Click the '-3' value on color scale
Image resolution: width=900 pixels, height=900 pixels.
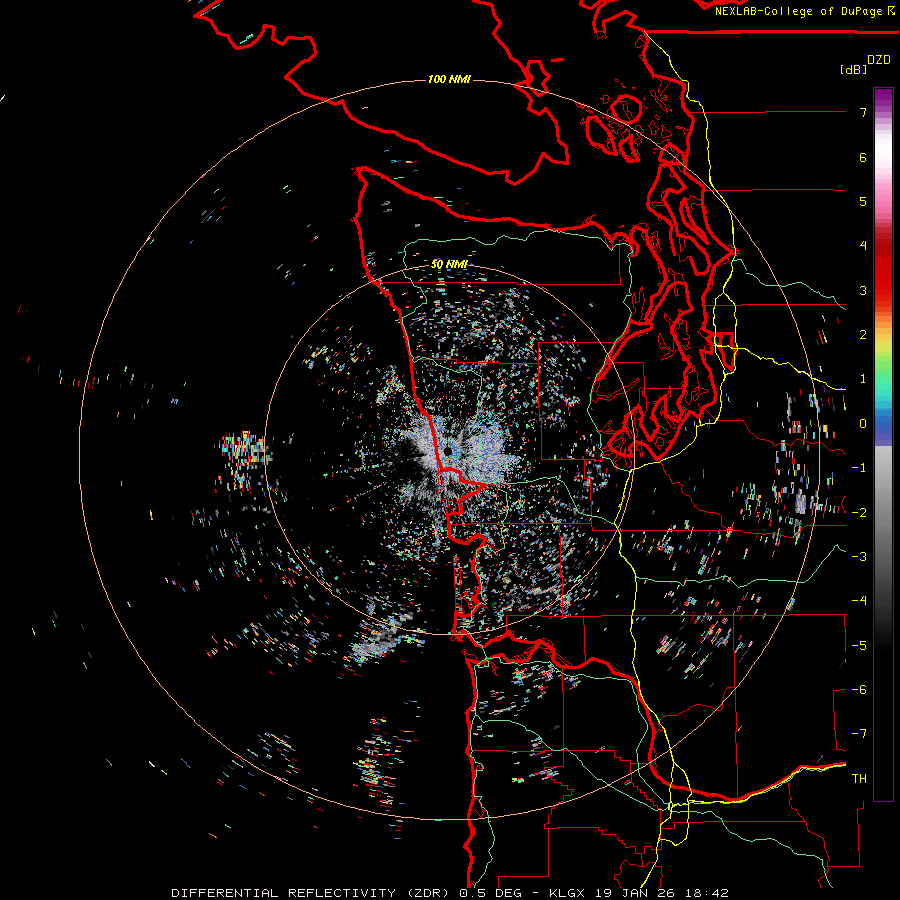tap(859, 556)
